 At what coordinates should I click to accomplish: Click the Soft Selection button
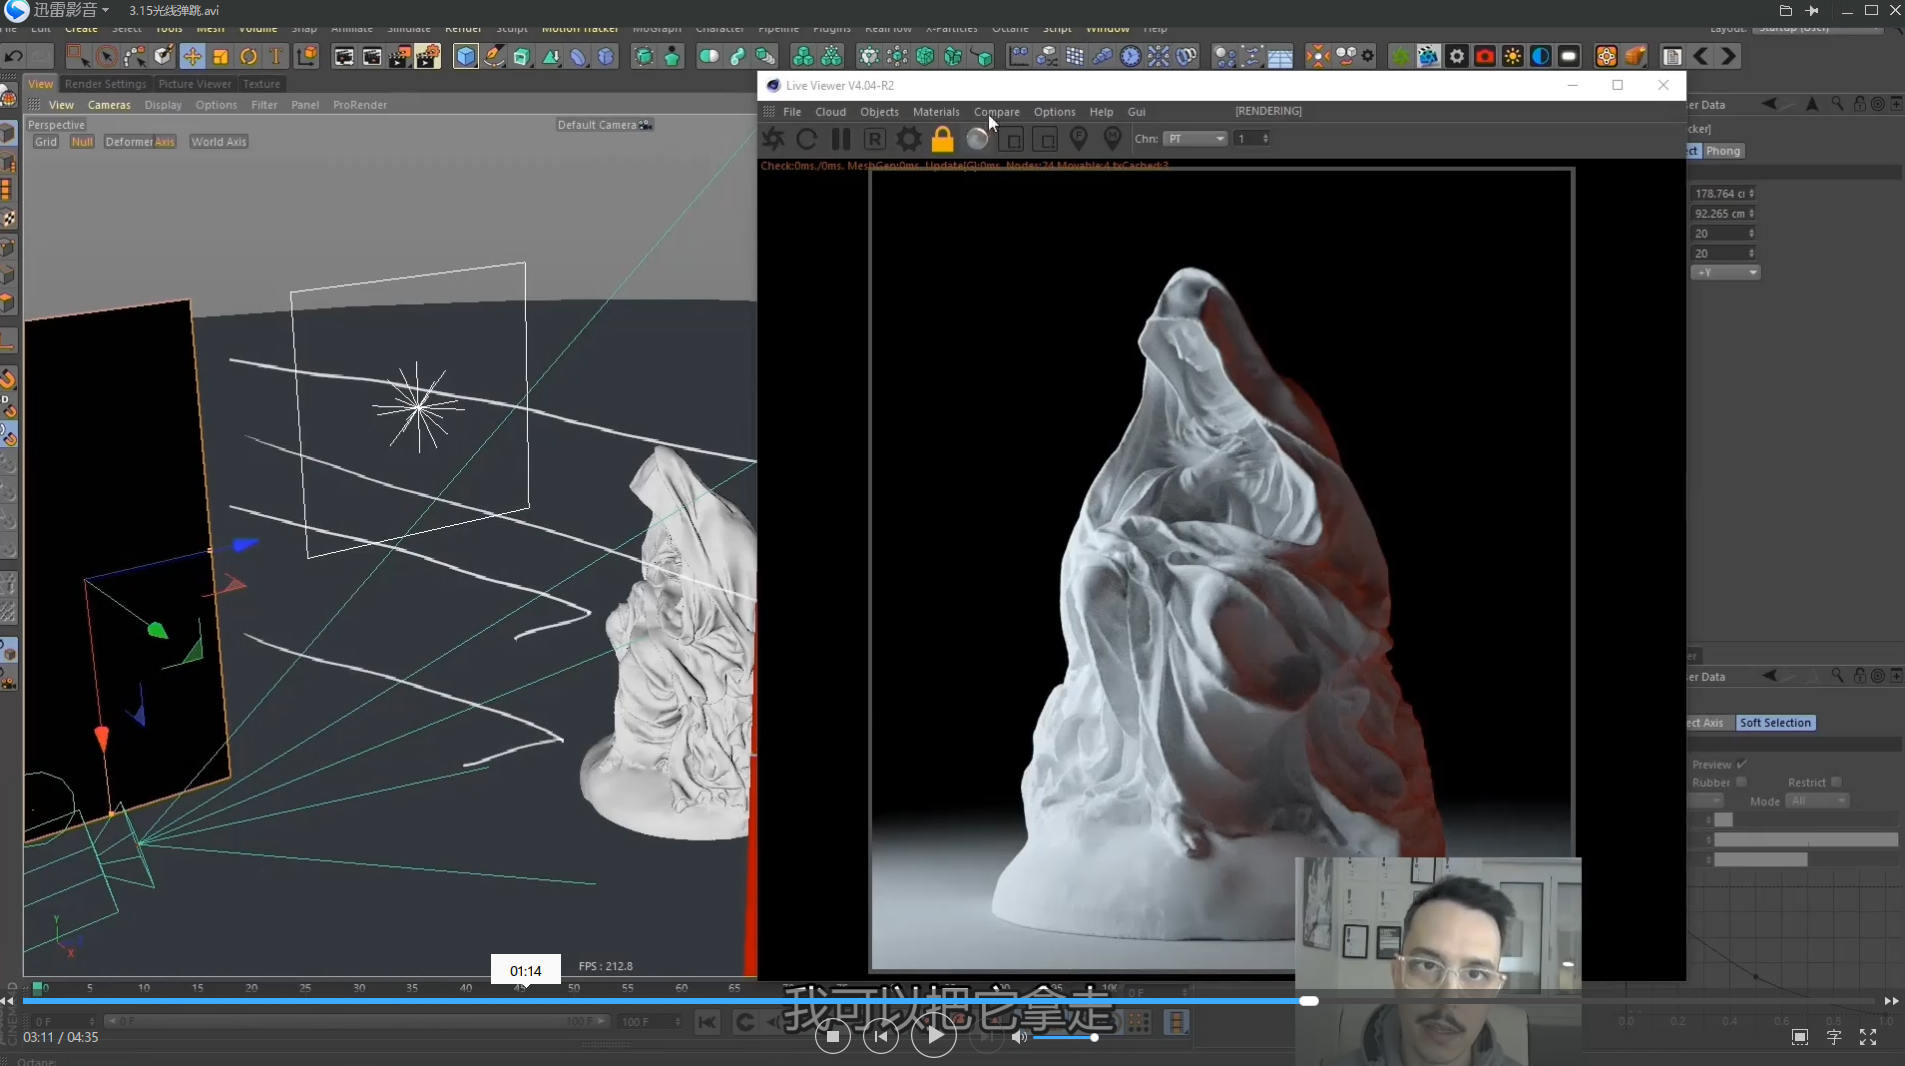pos(1774,723)
